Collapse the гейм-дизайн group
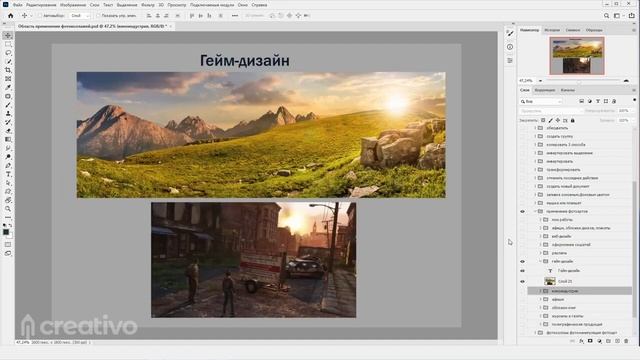Image resolution: width=640 pixels, height=360 pixels. [540, 261]
